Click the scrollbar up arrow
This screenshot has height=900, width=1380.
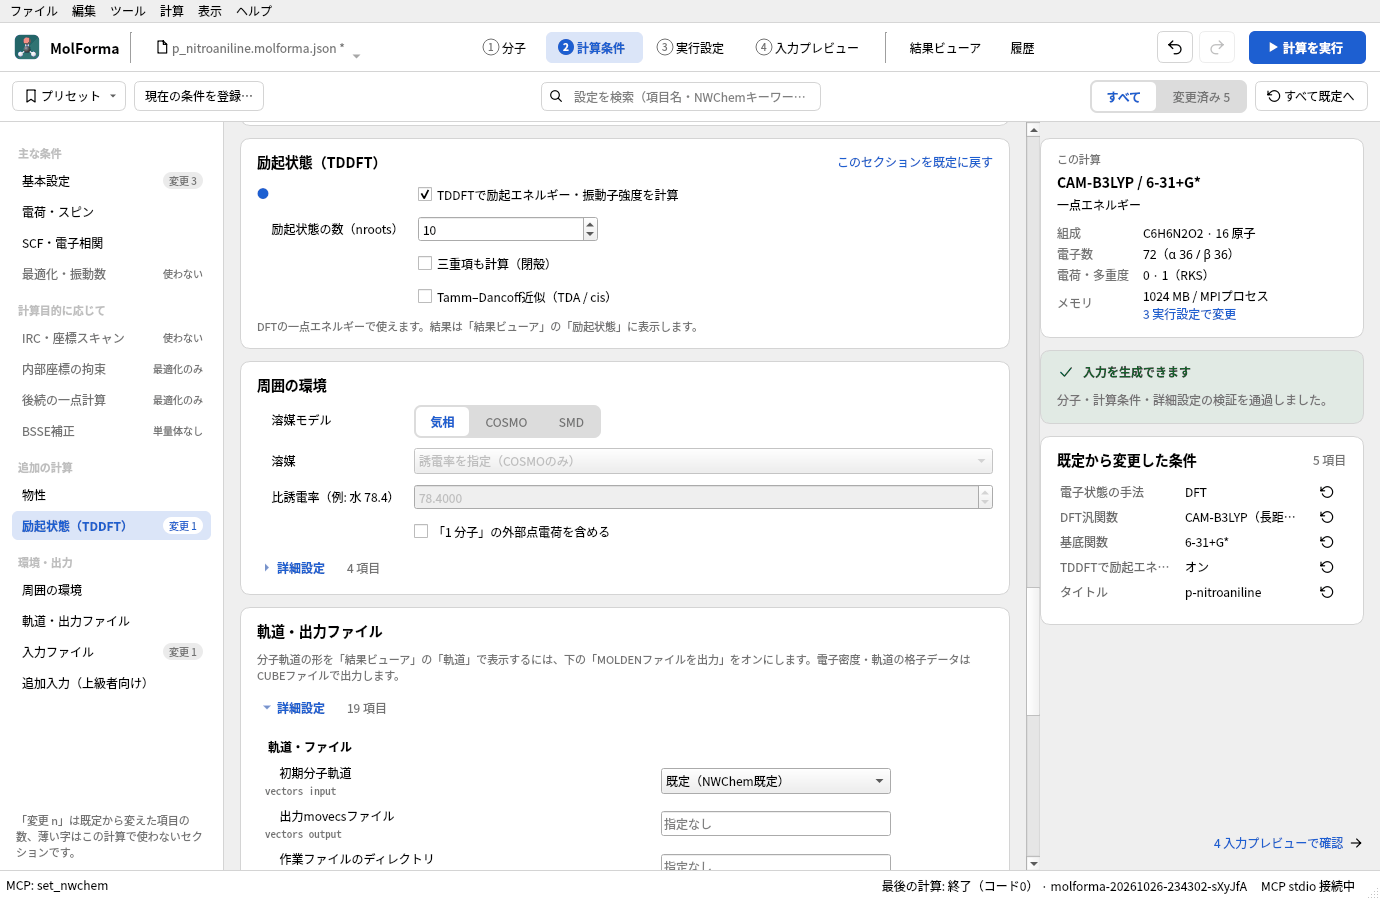pyautogui.click(x=1033, y=130)
